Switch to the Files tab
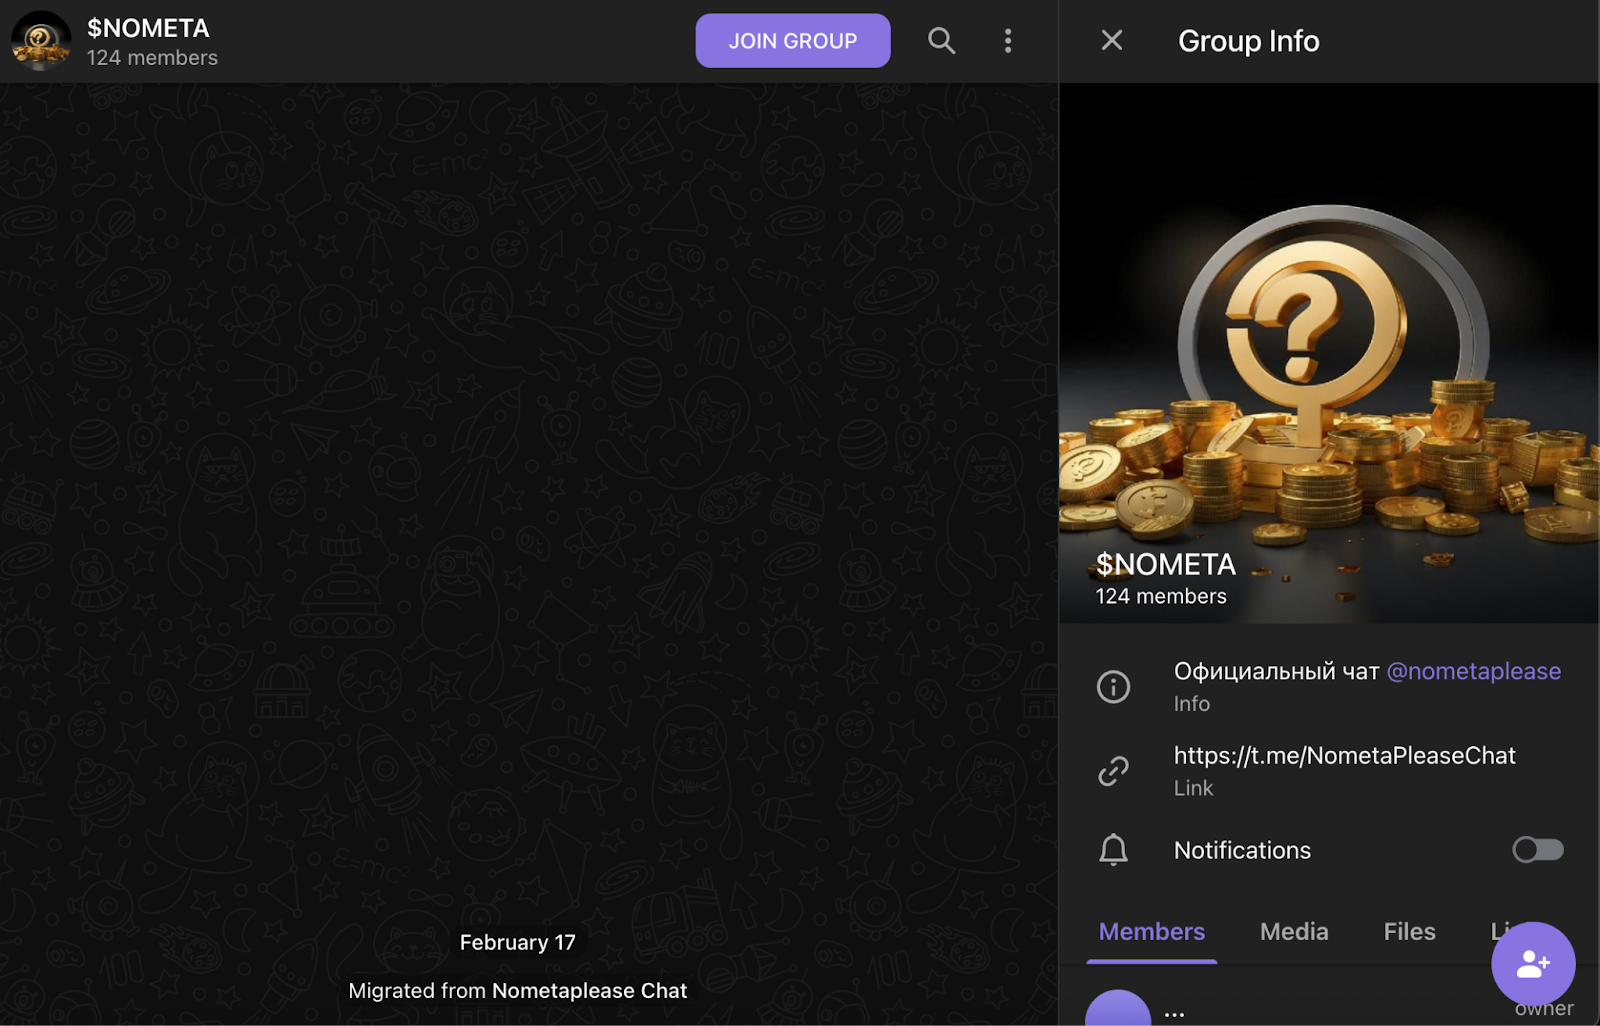 (x=1409, y=932)
